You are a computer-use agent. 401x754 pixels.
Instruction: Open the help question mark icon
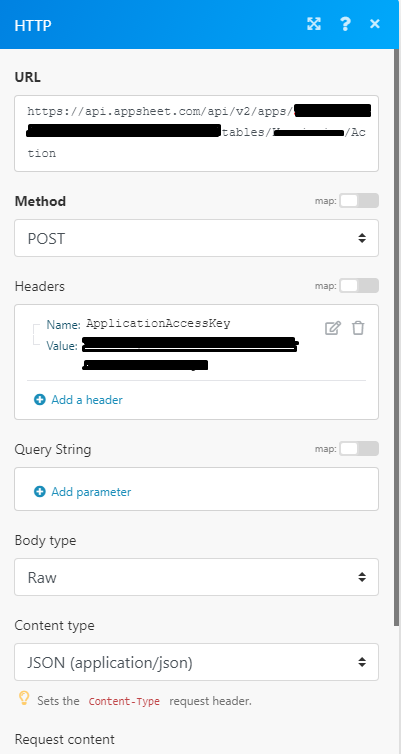click(345, 24)
